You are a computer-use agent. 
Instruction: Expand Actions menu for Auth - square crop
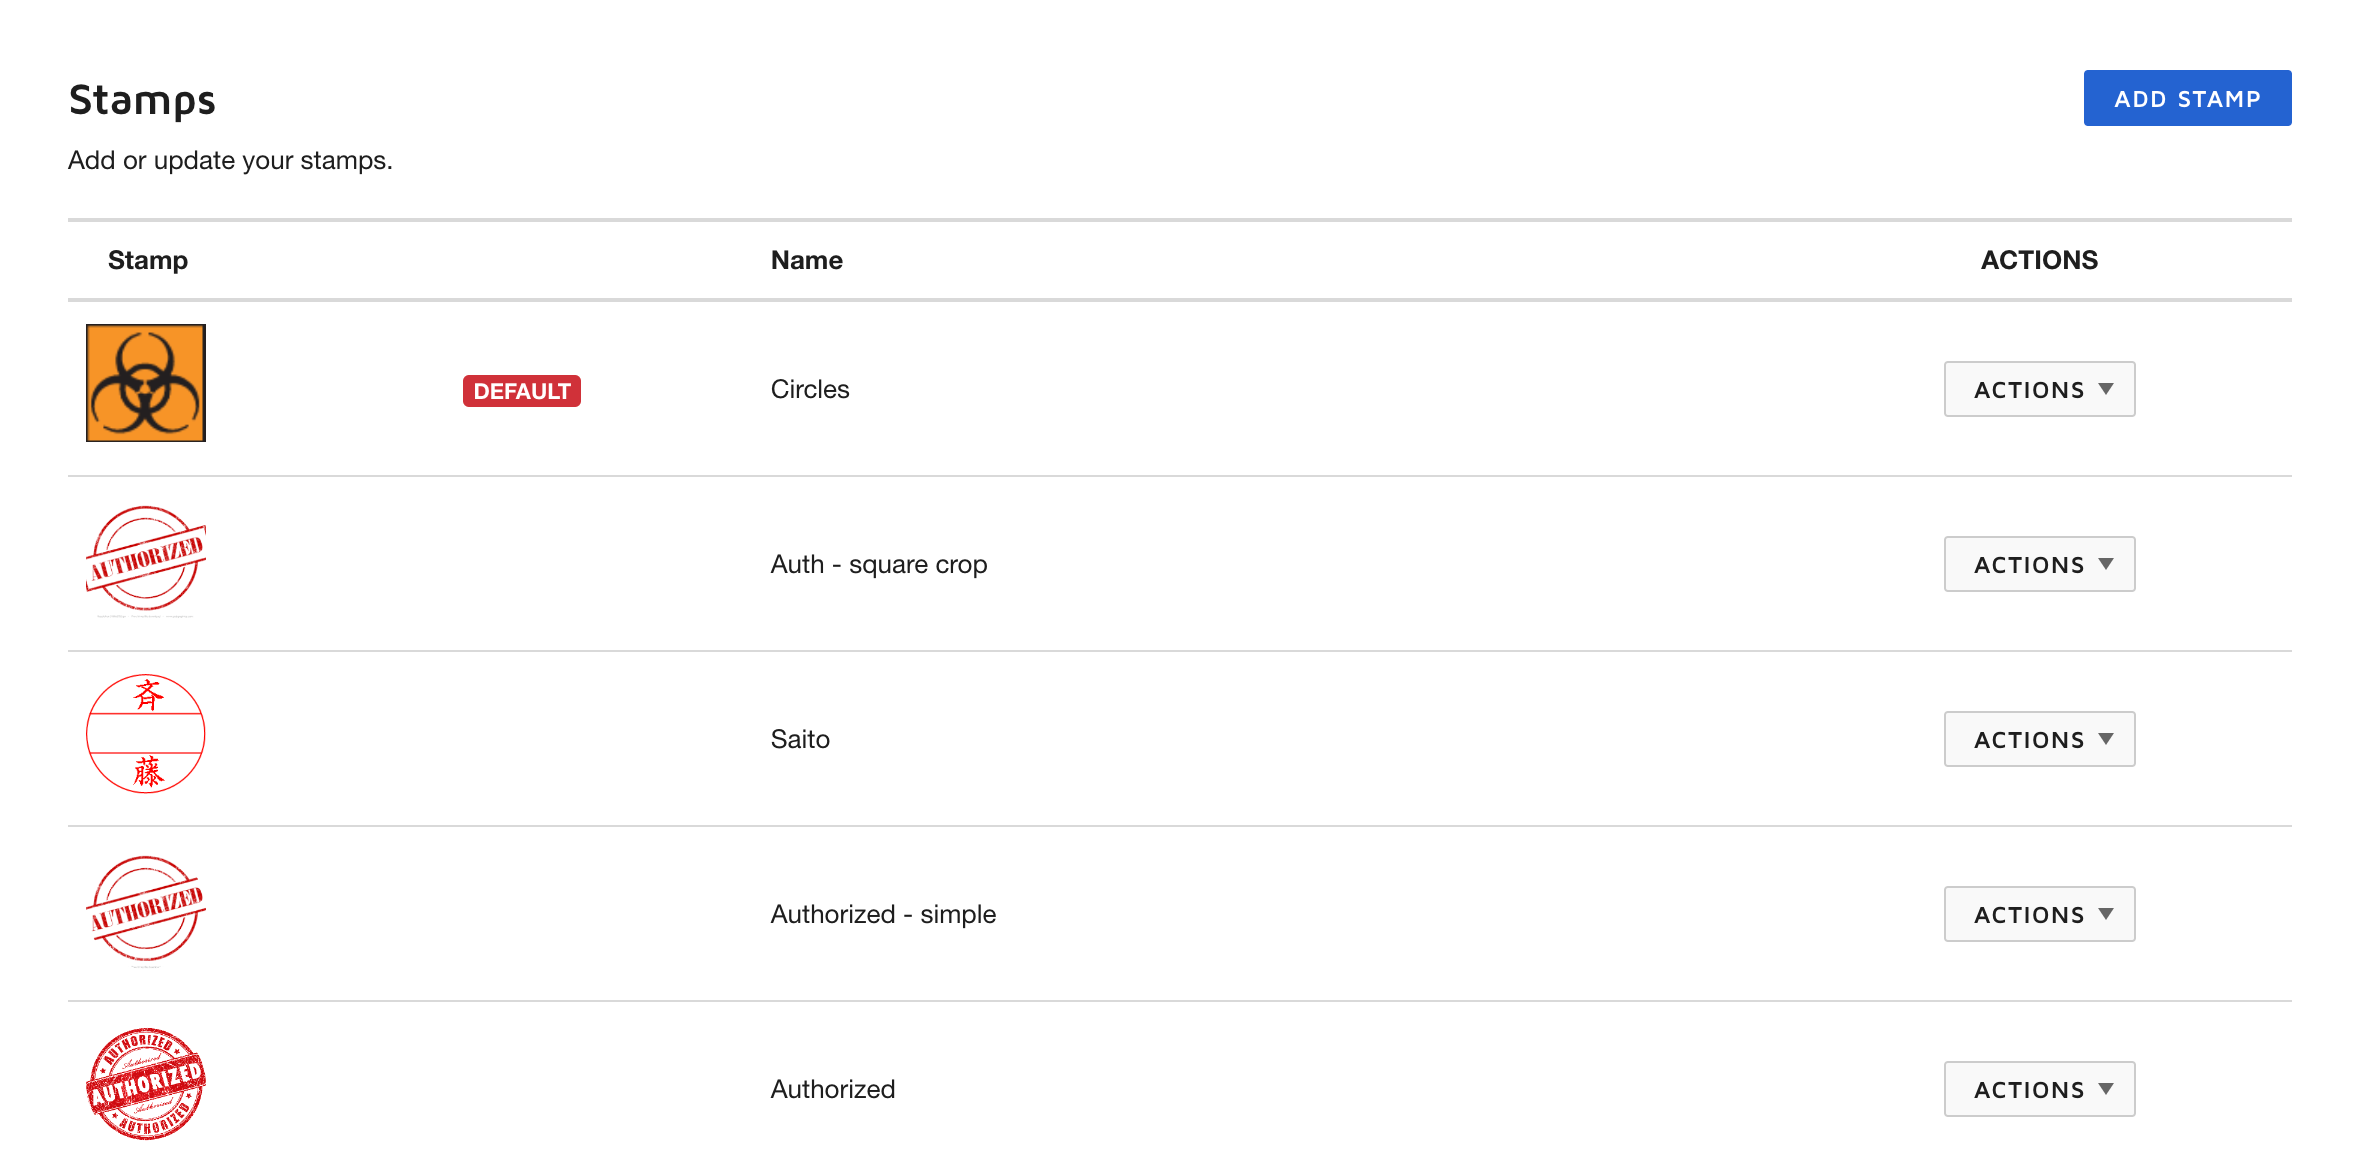click(x=2038, y=564)
